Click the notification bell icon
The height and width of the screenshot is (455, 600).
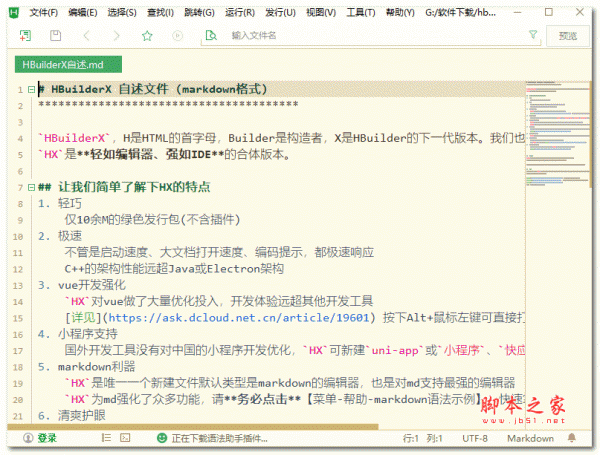click(572, 438)
